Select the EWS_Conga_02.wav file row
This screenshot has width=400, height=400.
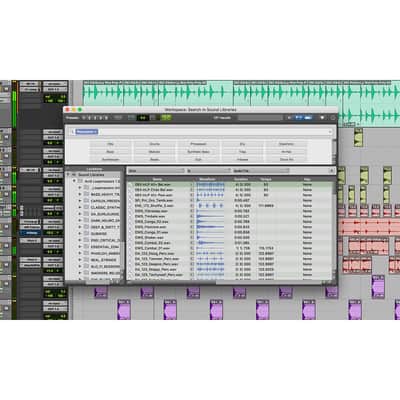coord(230,222)
